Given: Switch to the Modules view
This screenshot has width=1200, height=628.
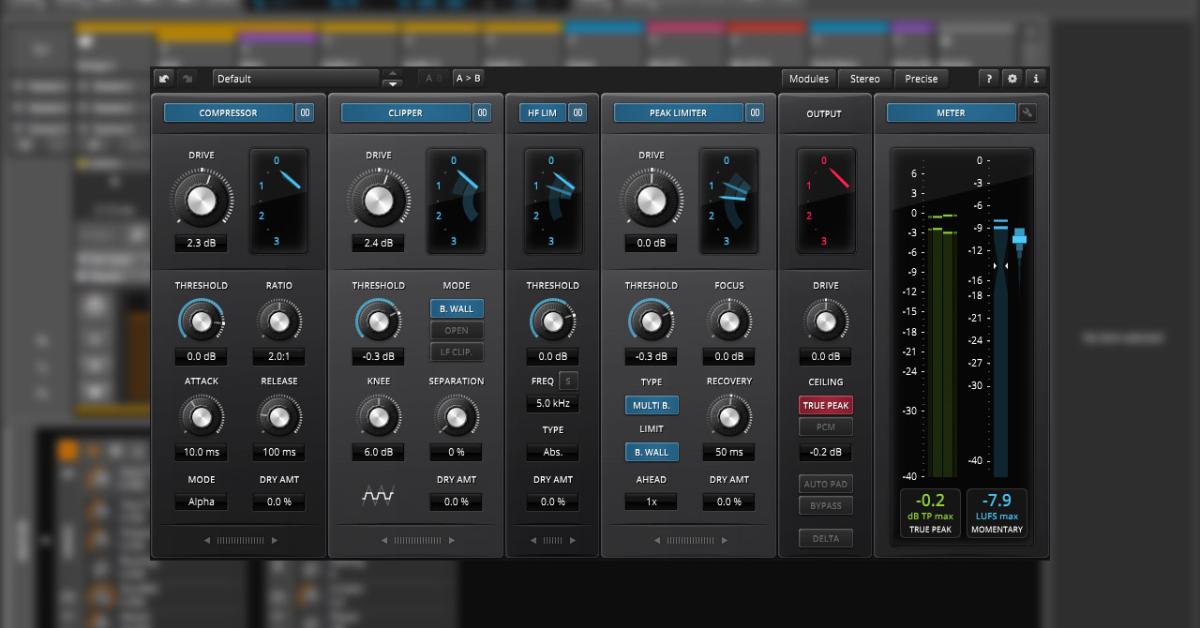Looking at the screenshot, I should (809, 79).
